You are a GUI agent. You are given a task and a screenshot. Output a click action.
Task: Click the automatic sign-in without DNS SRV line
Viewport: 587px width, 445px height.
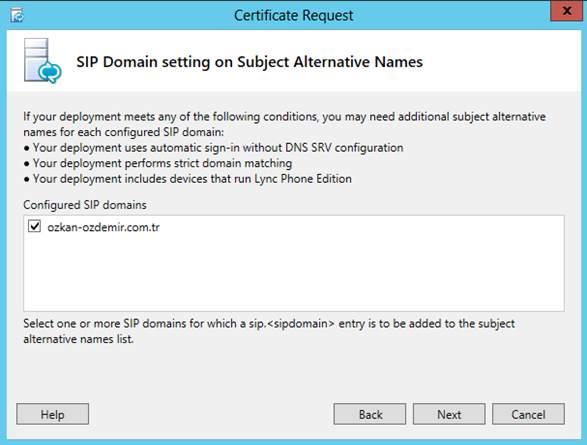[213, 148]
